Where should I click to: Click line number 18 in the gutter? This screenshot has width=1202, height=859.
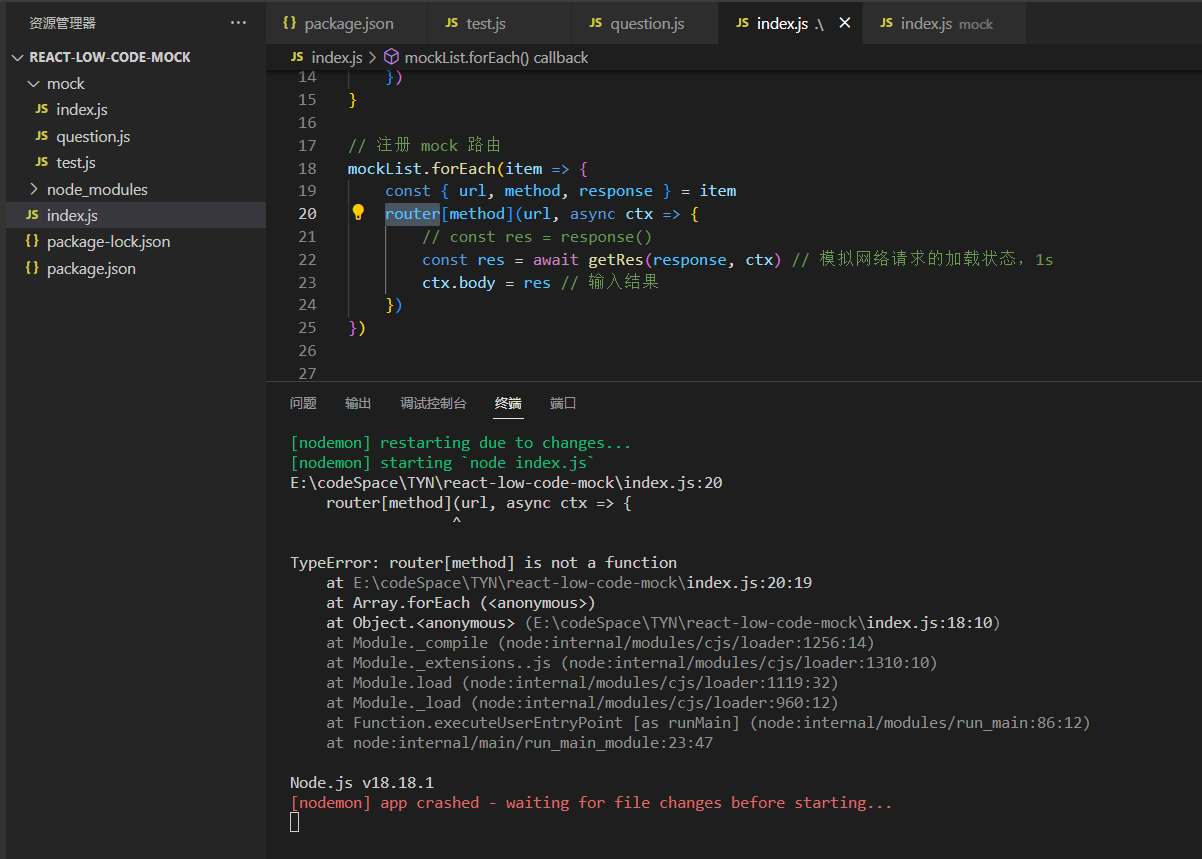(x=307, y=168)
